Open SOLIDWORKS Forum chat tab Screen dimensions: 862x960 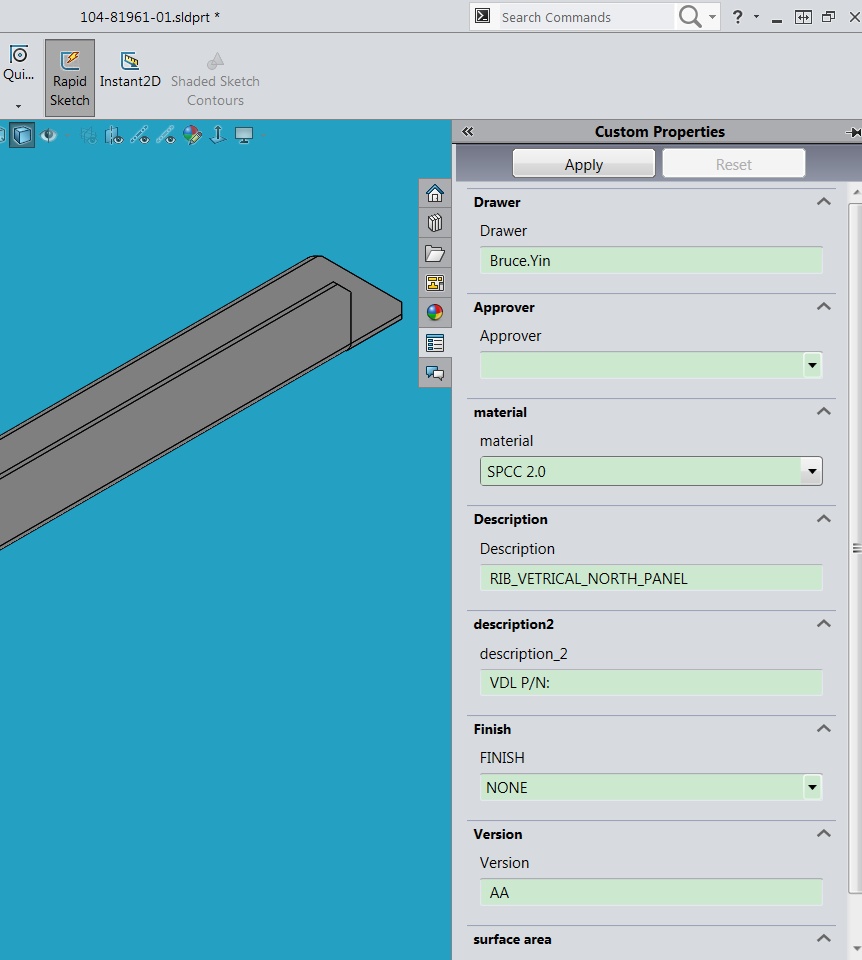tap(435, 373)
